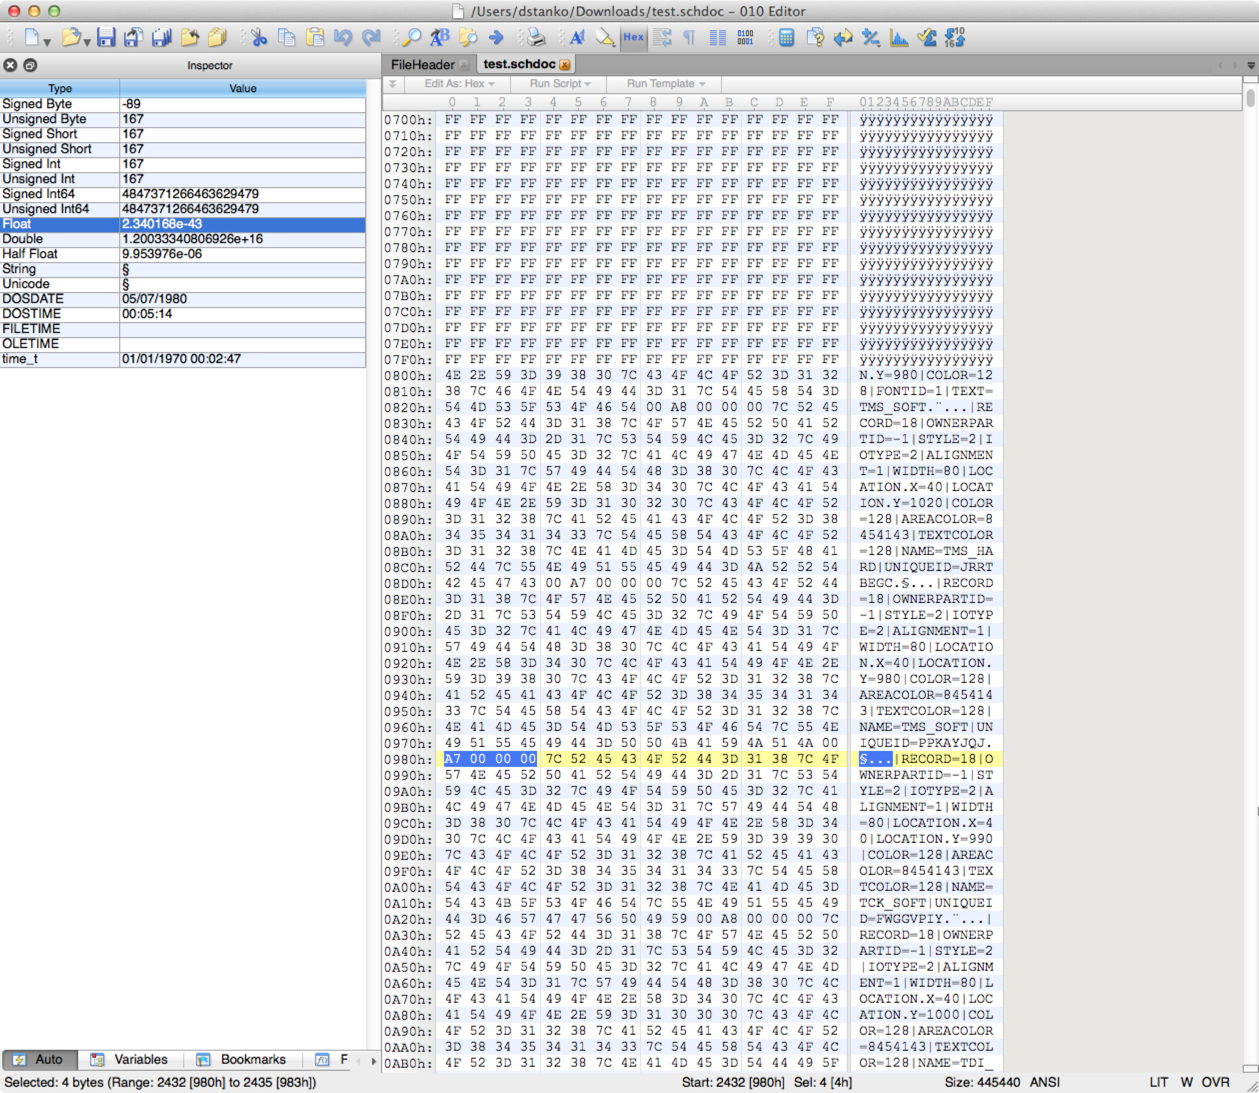1259x1093 pixels.
Task: Toggle the Hex edit mode button
Action: (633, 38)
